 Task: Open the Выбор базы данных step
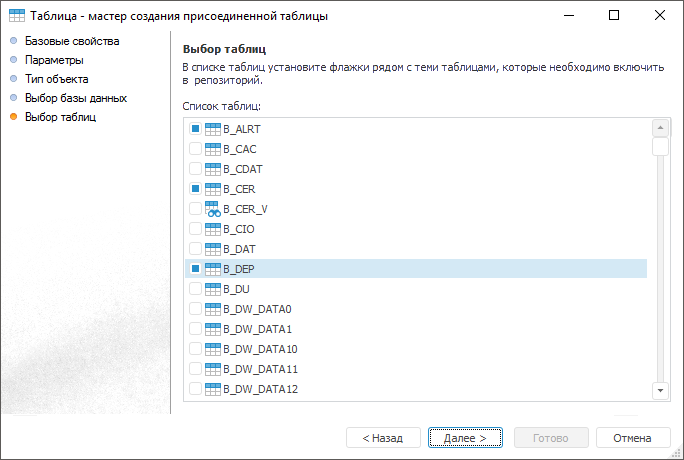(75, 98)
